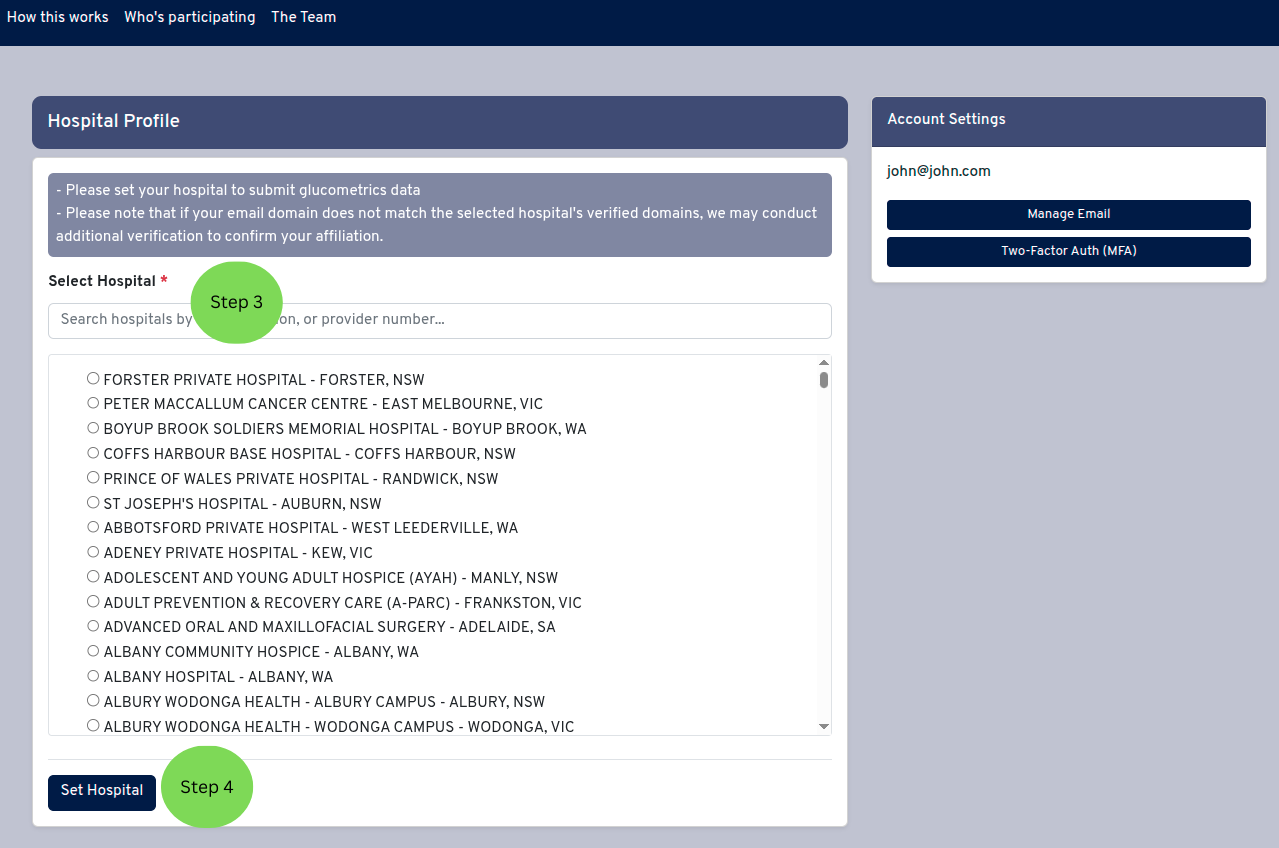Choose Peter MacCallum Cancer Centre option

93,403
